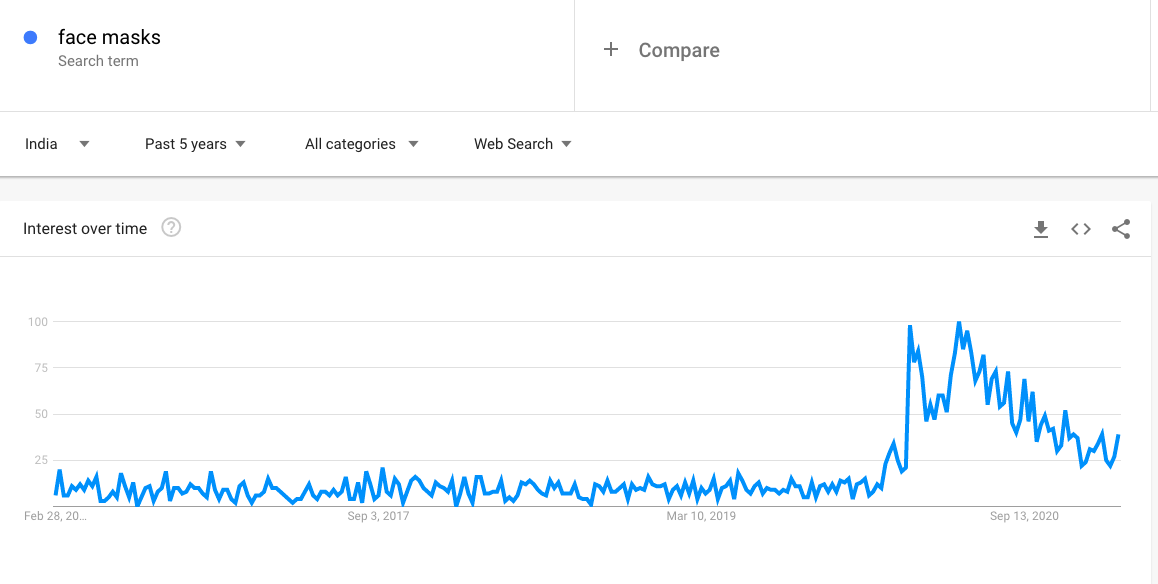Click the Feb 28 start date label
Image resolution: width=1158 pixels, height=584 pixels.
click(x=55, y=516)
